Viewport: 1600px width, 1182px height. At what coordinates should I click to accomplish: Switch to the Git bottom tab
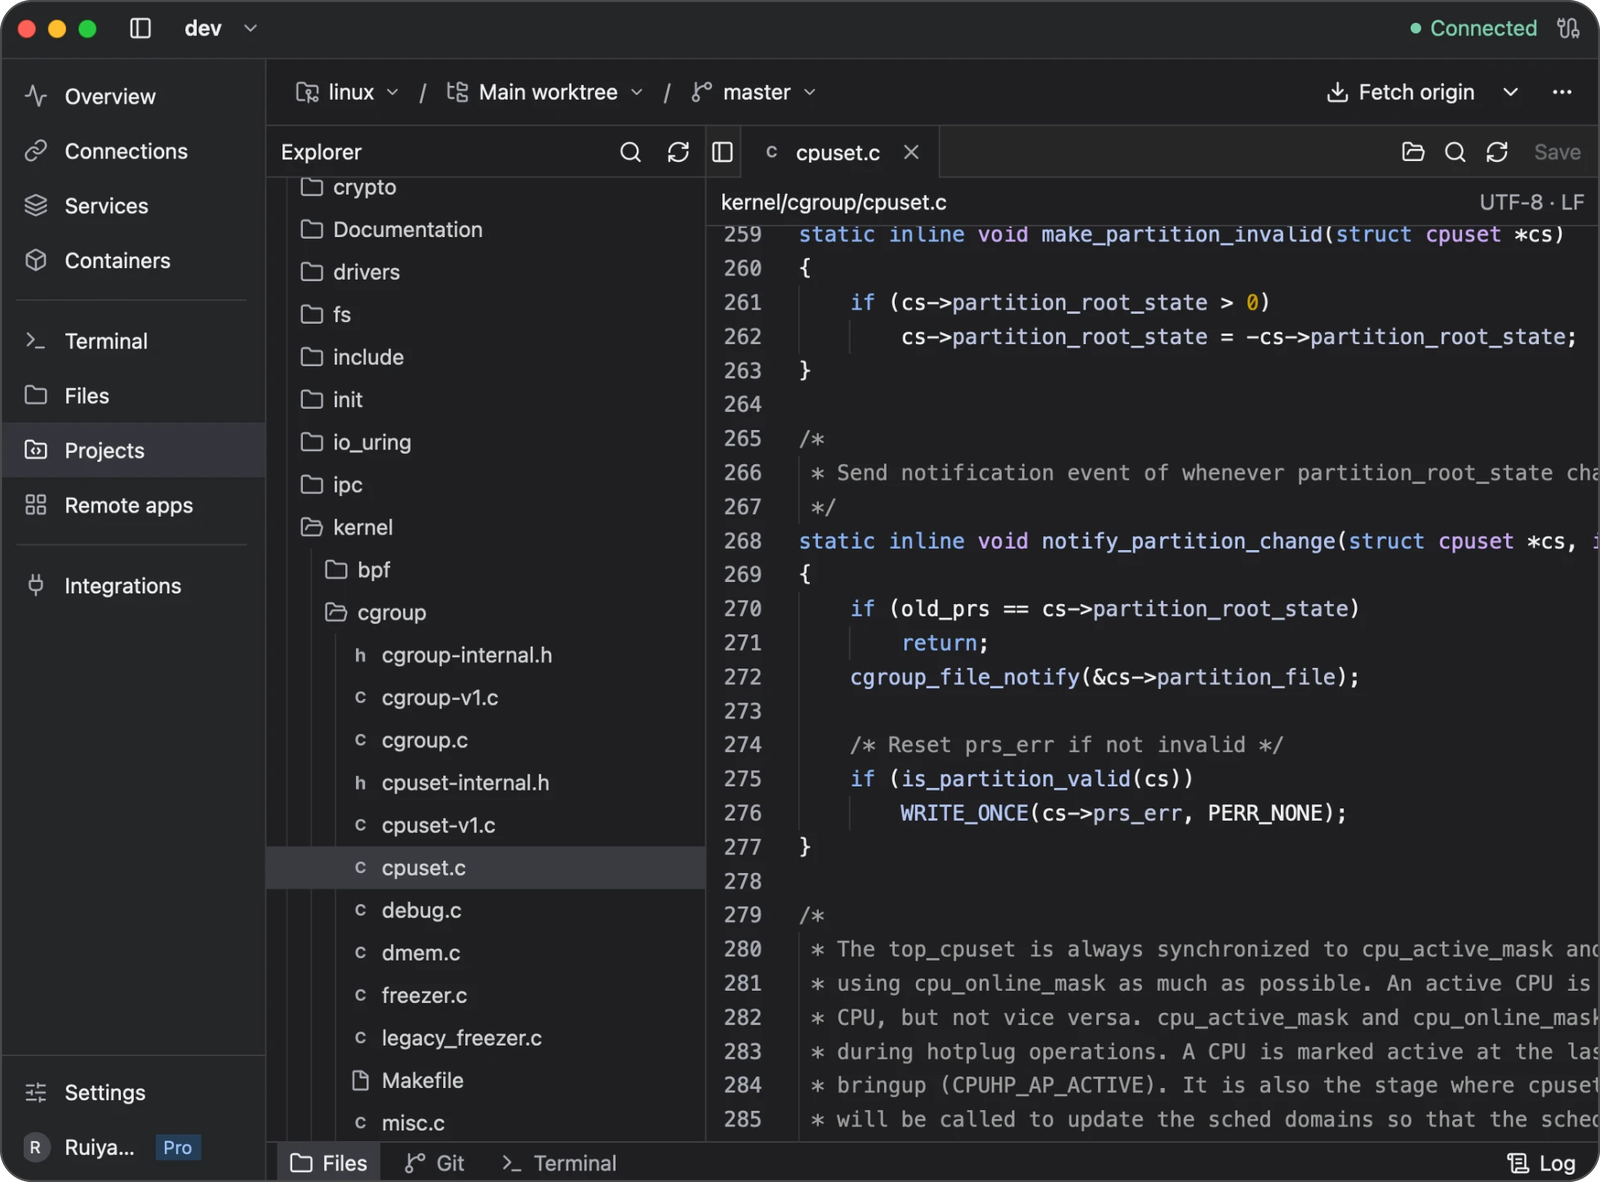435,1163
